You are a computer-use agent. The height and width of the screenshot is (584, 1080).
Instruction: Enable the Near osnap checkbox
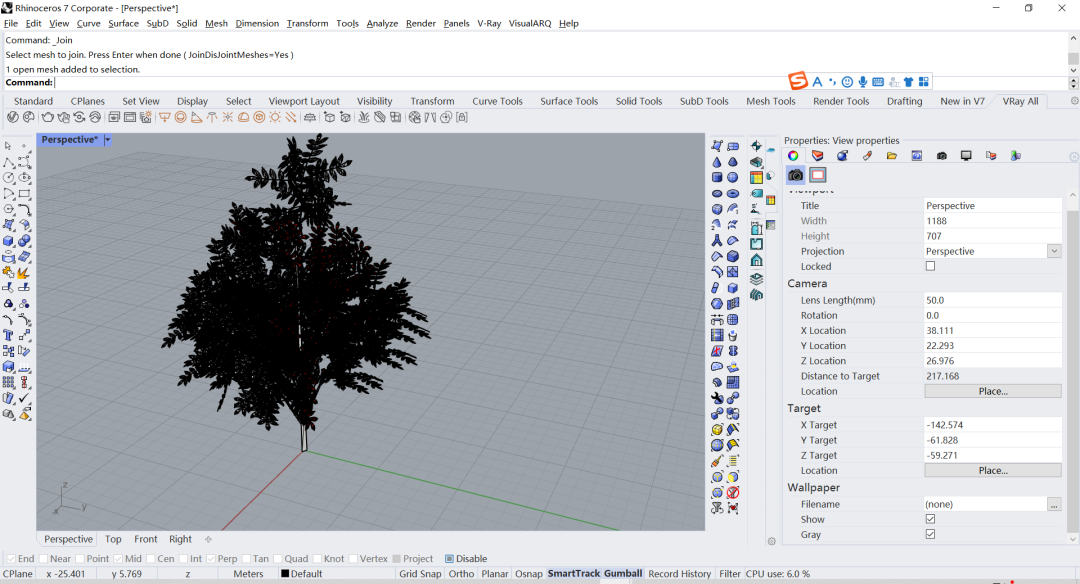pyautogui.click(x=44, y=559)
